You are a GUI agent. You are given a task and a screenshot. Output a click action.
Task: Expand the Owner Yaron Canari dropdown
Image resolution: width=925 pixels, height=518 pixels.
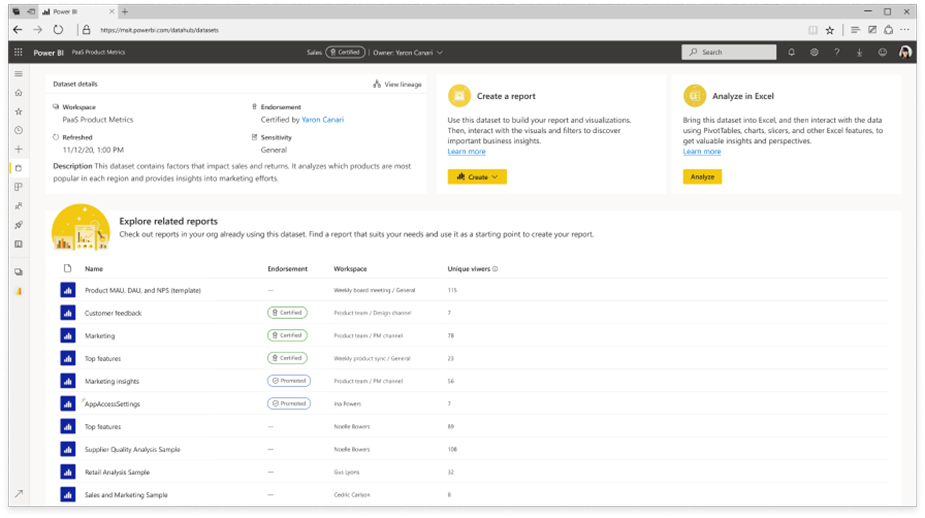(x=439, y=53)
